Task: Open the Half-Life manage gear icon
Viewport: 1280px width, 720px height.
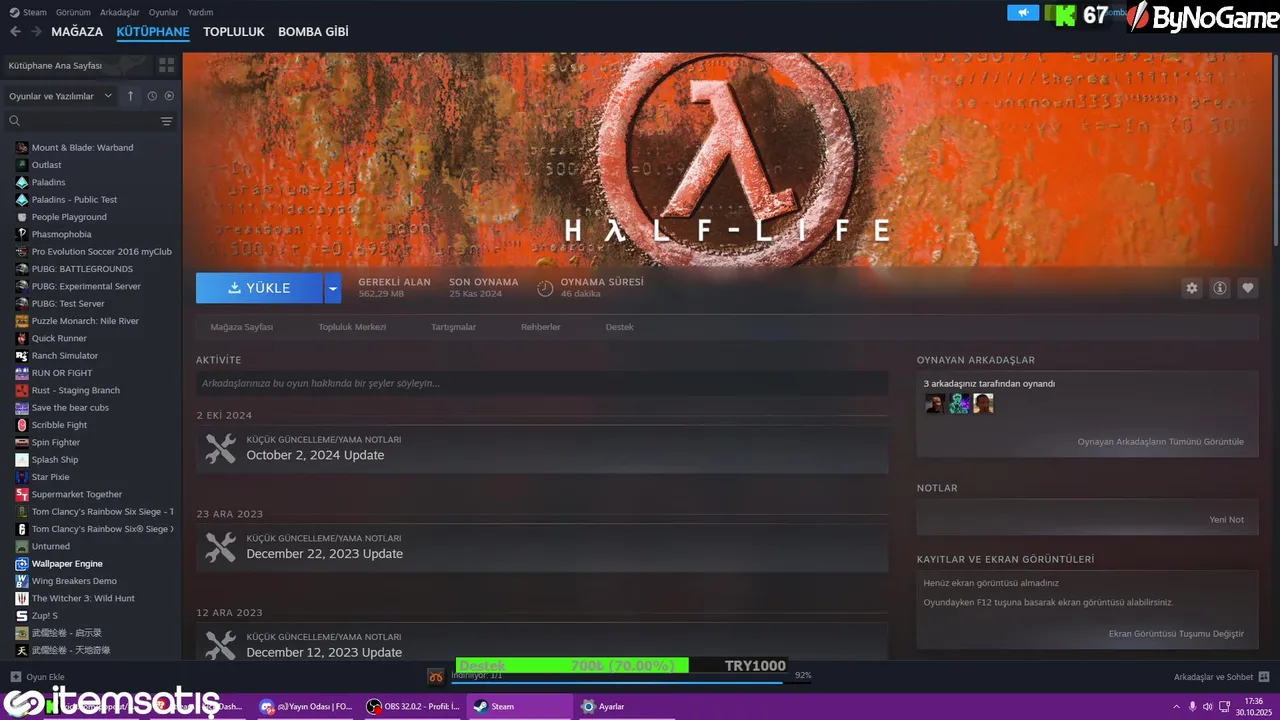Action: click(x=1191, y=288)
